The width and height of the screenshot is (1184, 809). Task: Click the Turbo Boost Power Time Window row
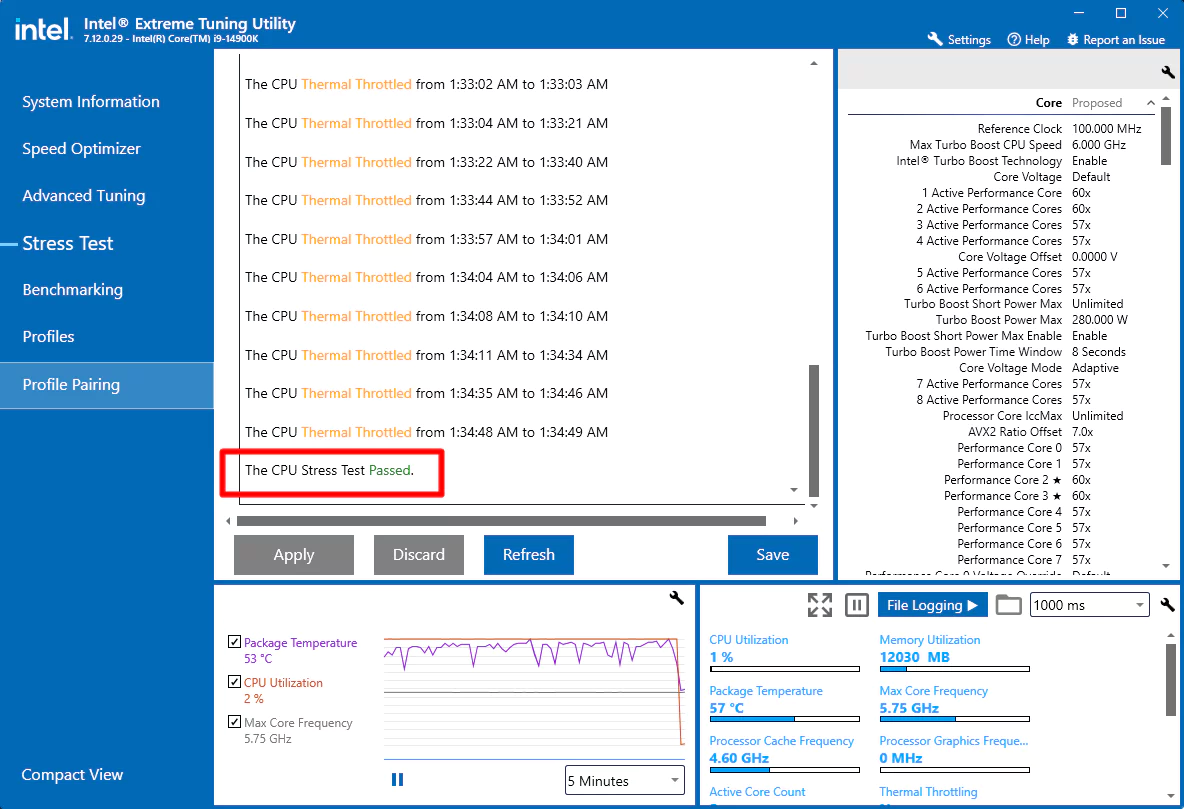click(x=1005, y=352)
